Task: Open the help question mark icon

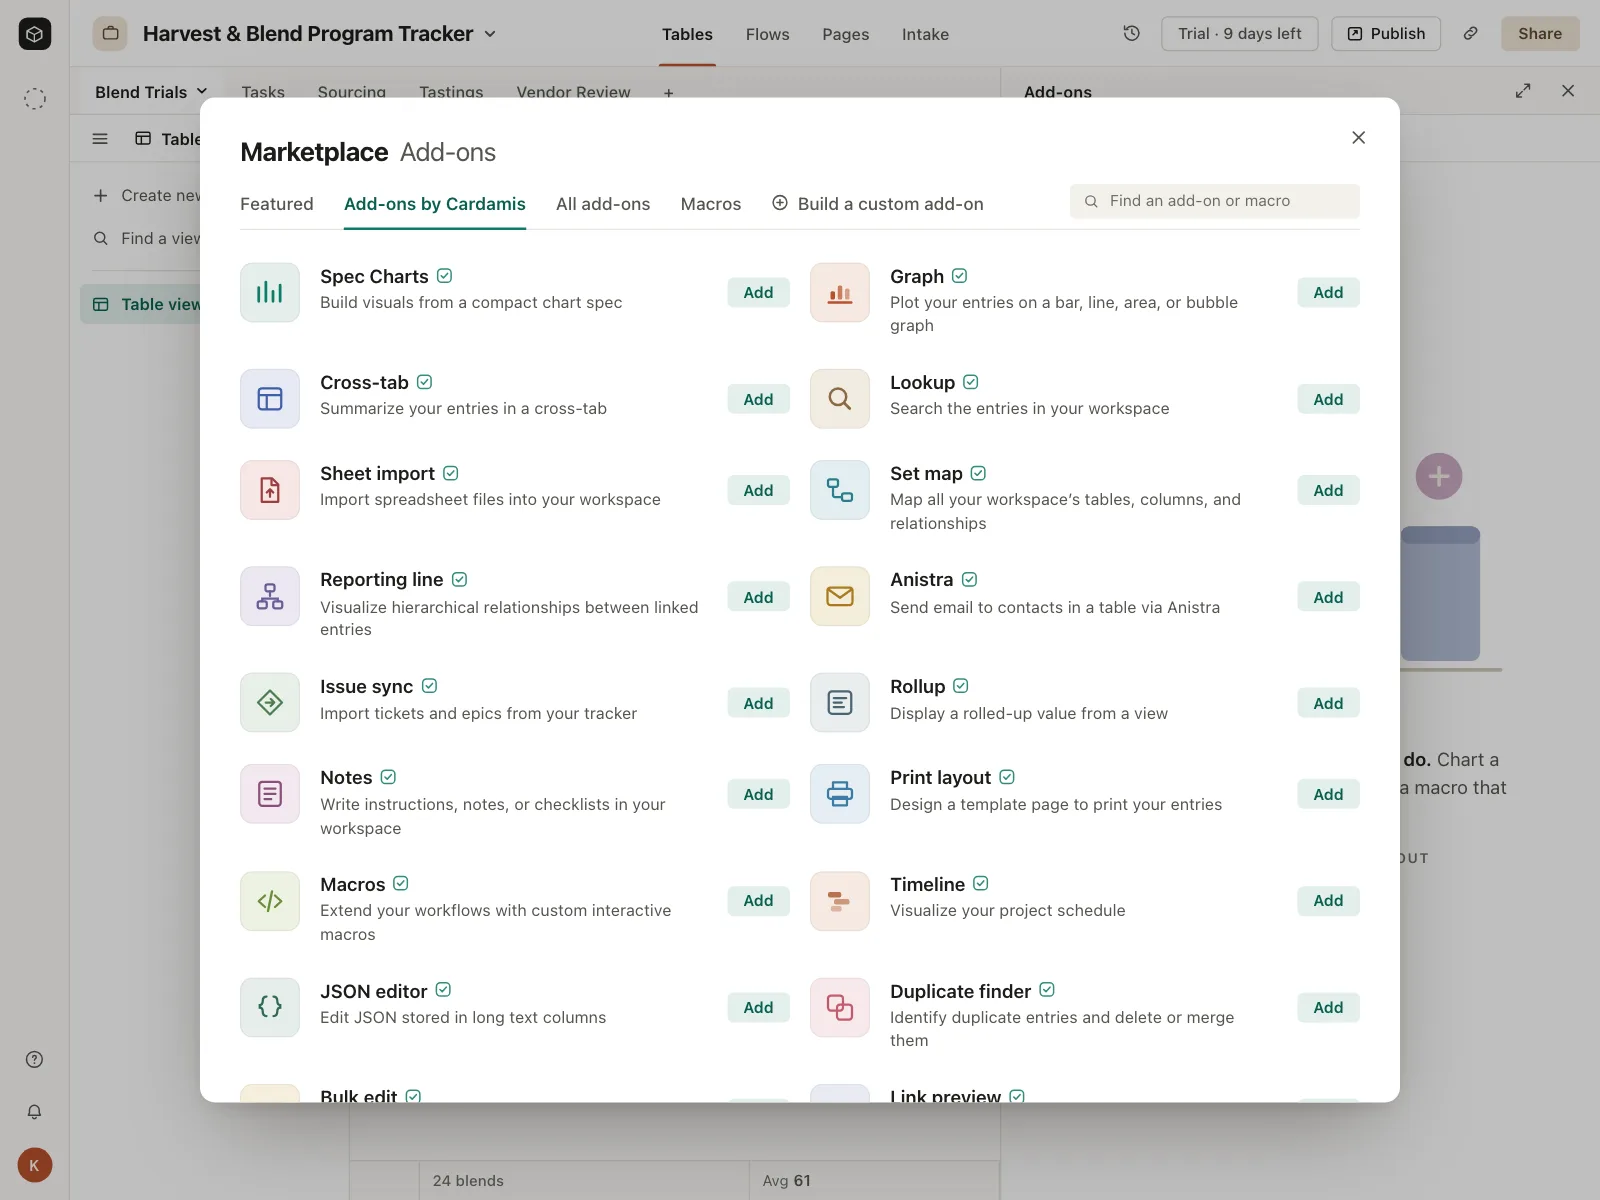Action: [35, 1060]
